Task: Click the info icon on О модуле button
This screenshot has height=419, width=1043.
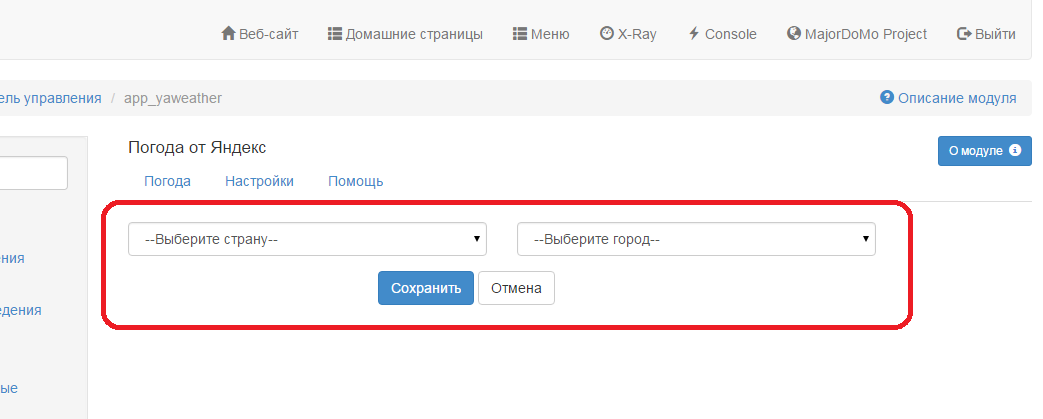Action: click(1015, 151)
